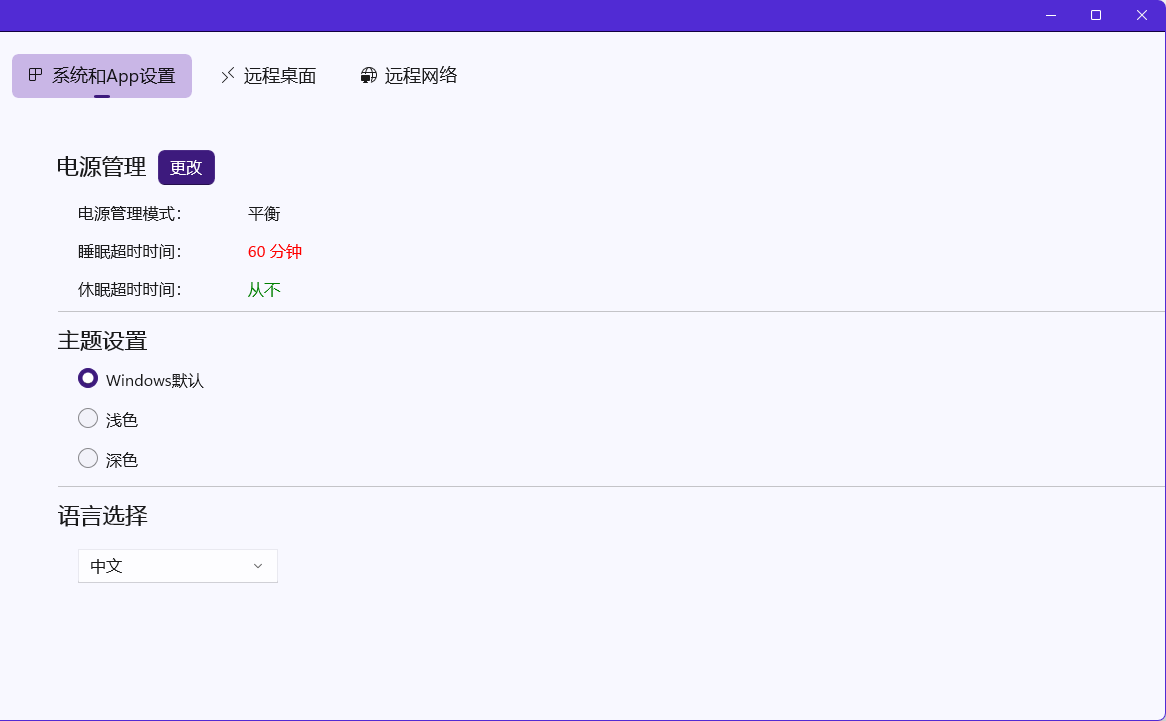Choose the 浅色 light theme option
The height and width of the screenshot is (721, 1166).
88,419
